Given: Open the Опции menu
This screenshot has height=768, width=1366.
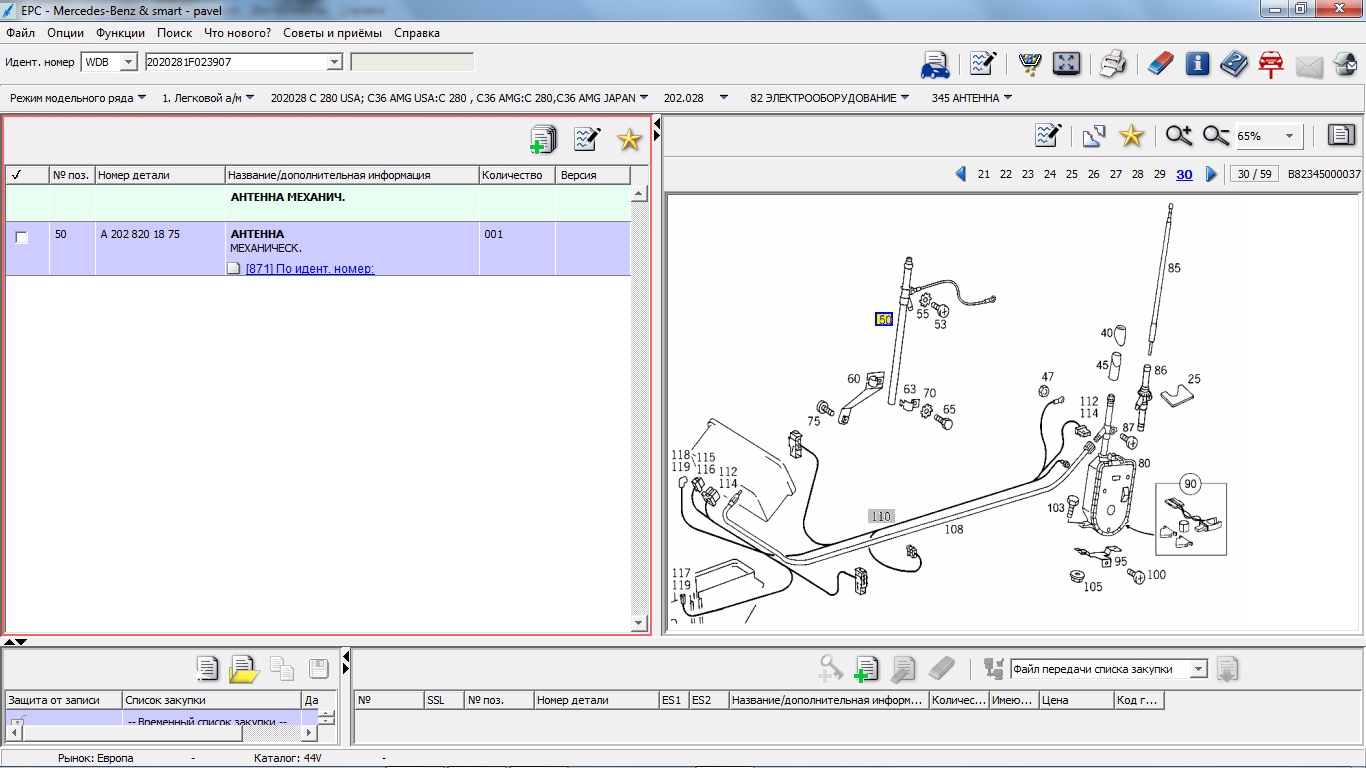Looking at the screenshot, I should point(66,33).
